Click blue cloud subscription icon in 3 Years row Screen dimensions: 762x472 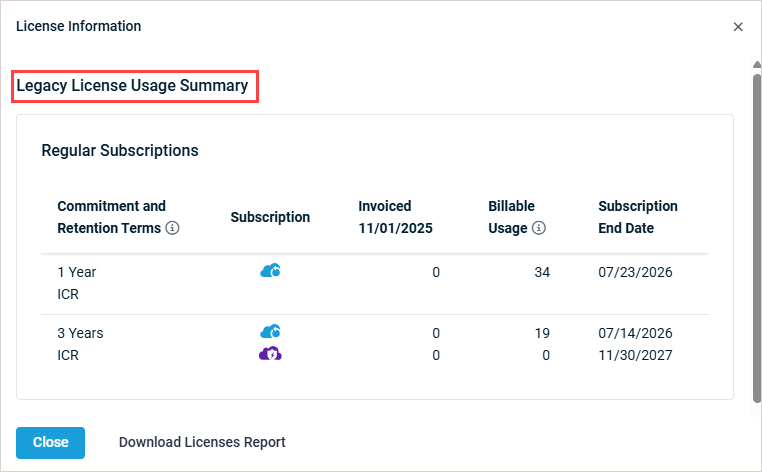270,332
